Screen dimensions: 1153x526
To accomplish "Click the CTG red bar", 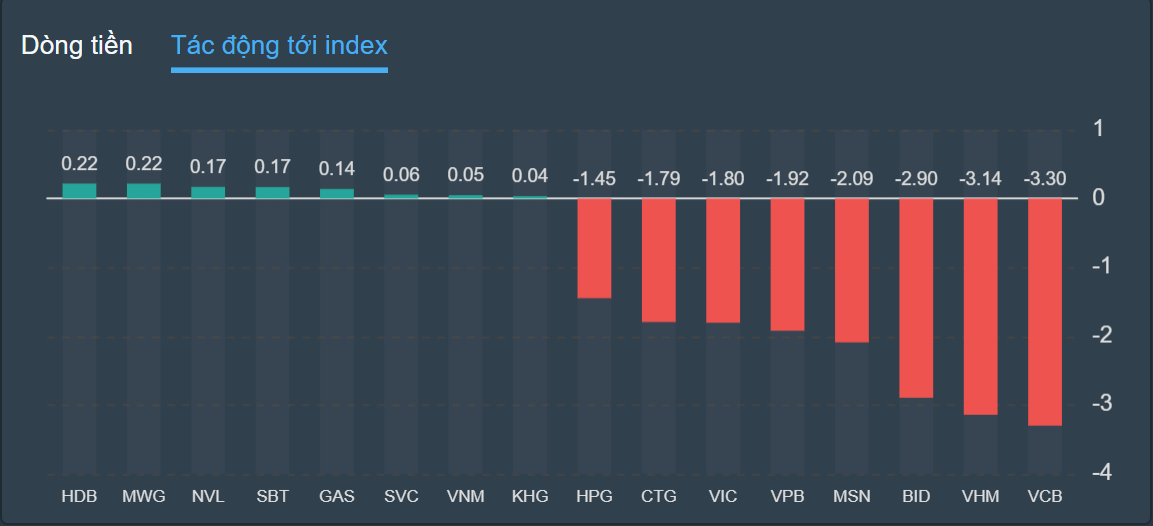I will [659, 260].
